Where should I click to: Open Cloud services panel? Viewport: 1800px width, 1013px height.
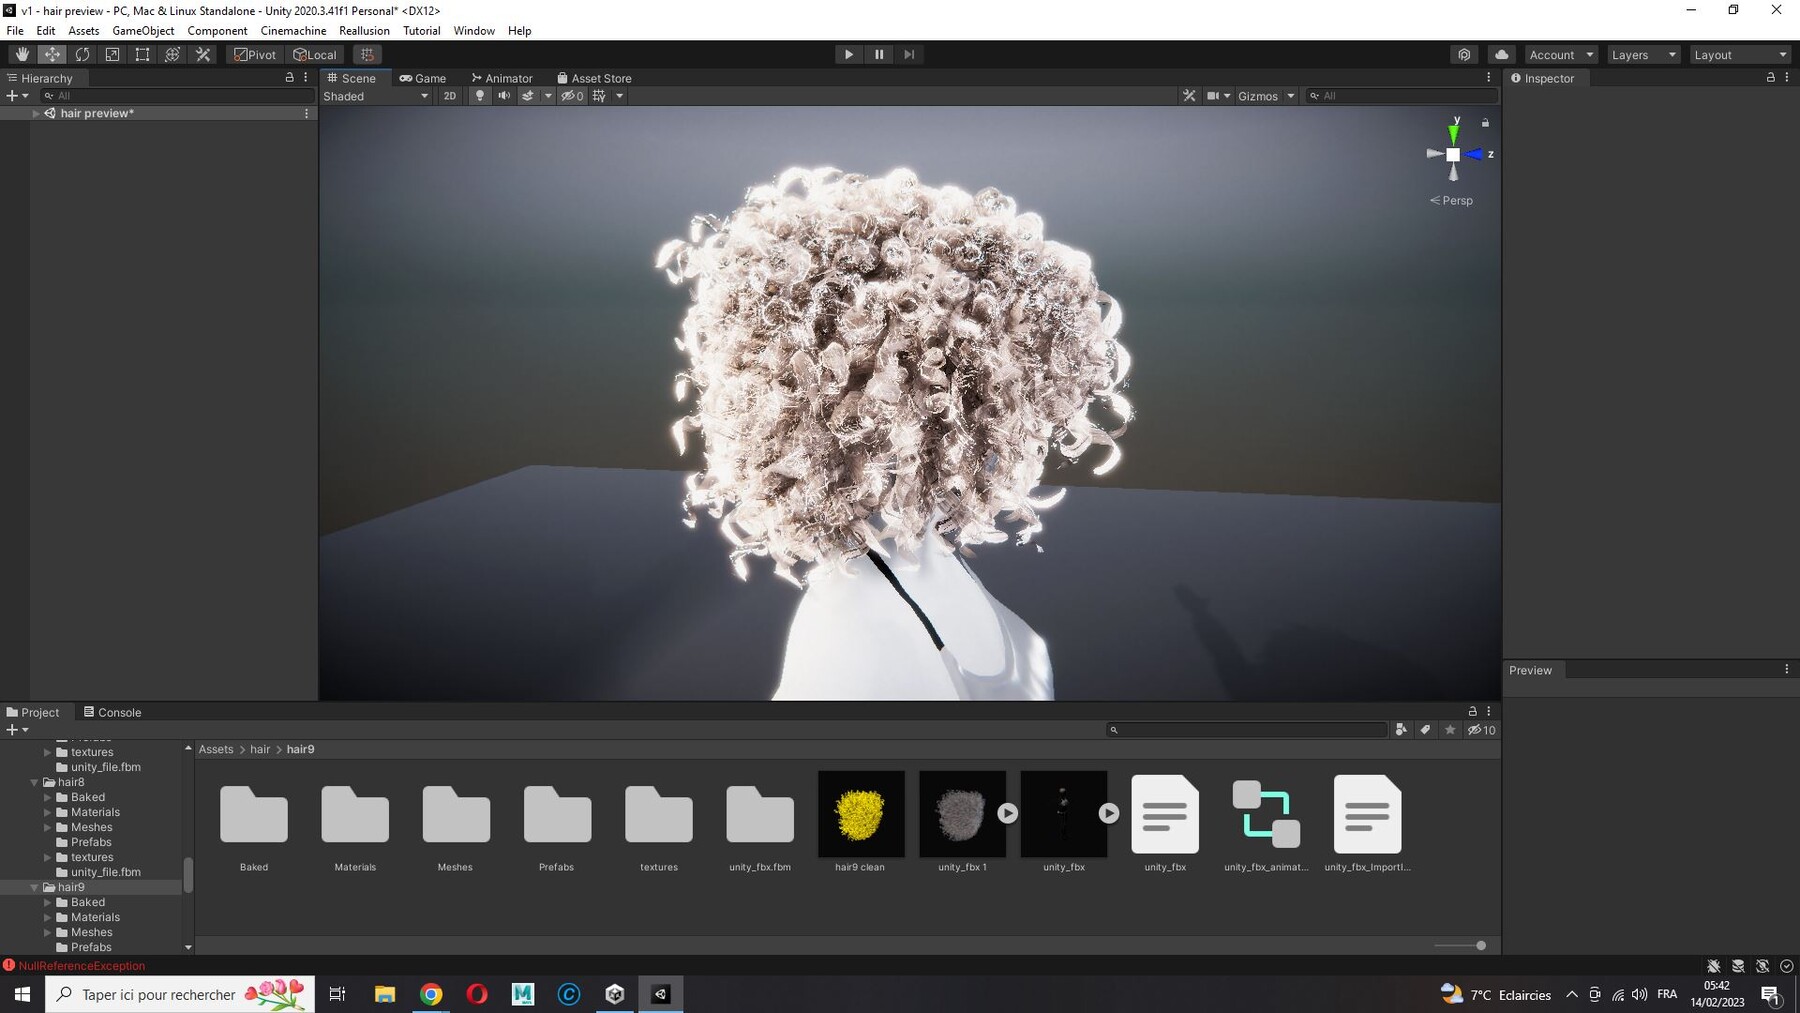coord(1501,55)
